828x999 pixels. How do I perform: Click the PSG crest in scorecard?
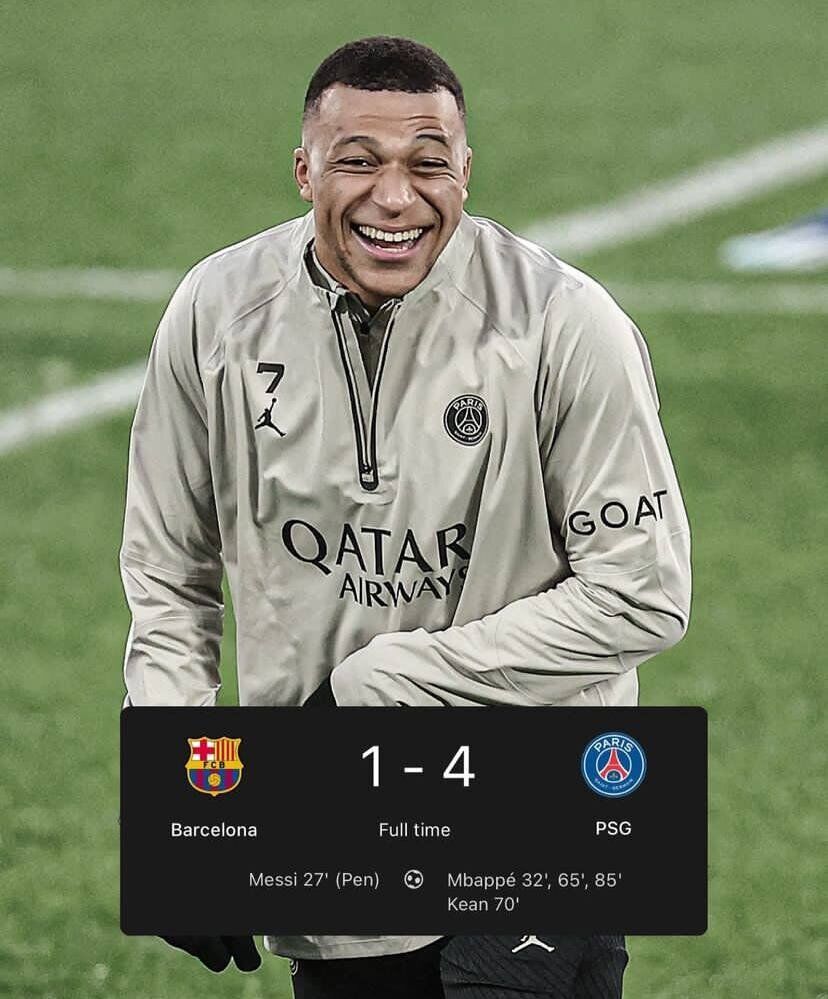[613, 765]
